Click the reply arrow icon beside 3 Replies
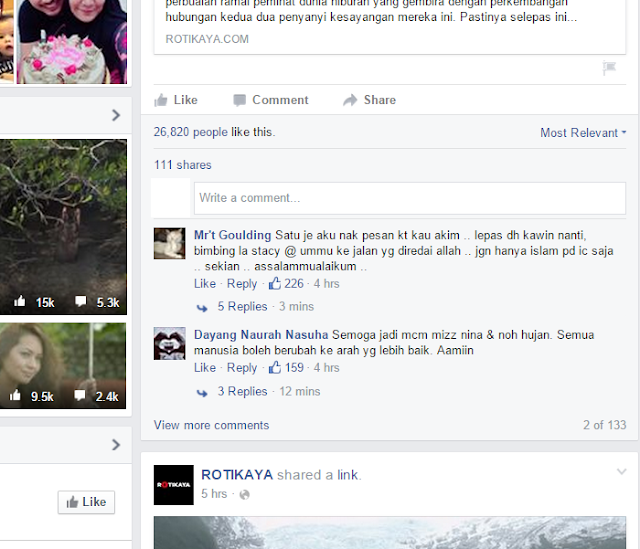This screenshot has width=640, height=549. pos(202,393)
